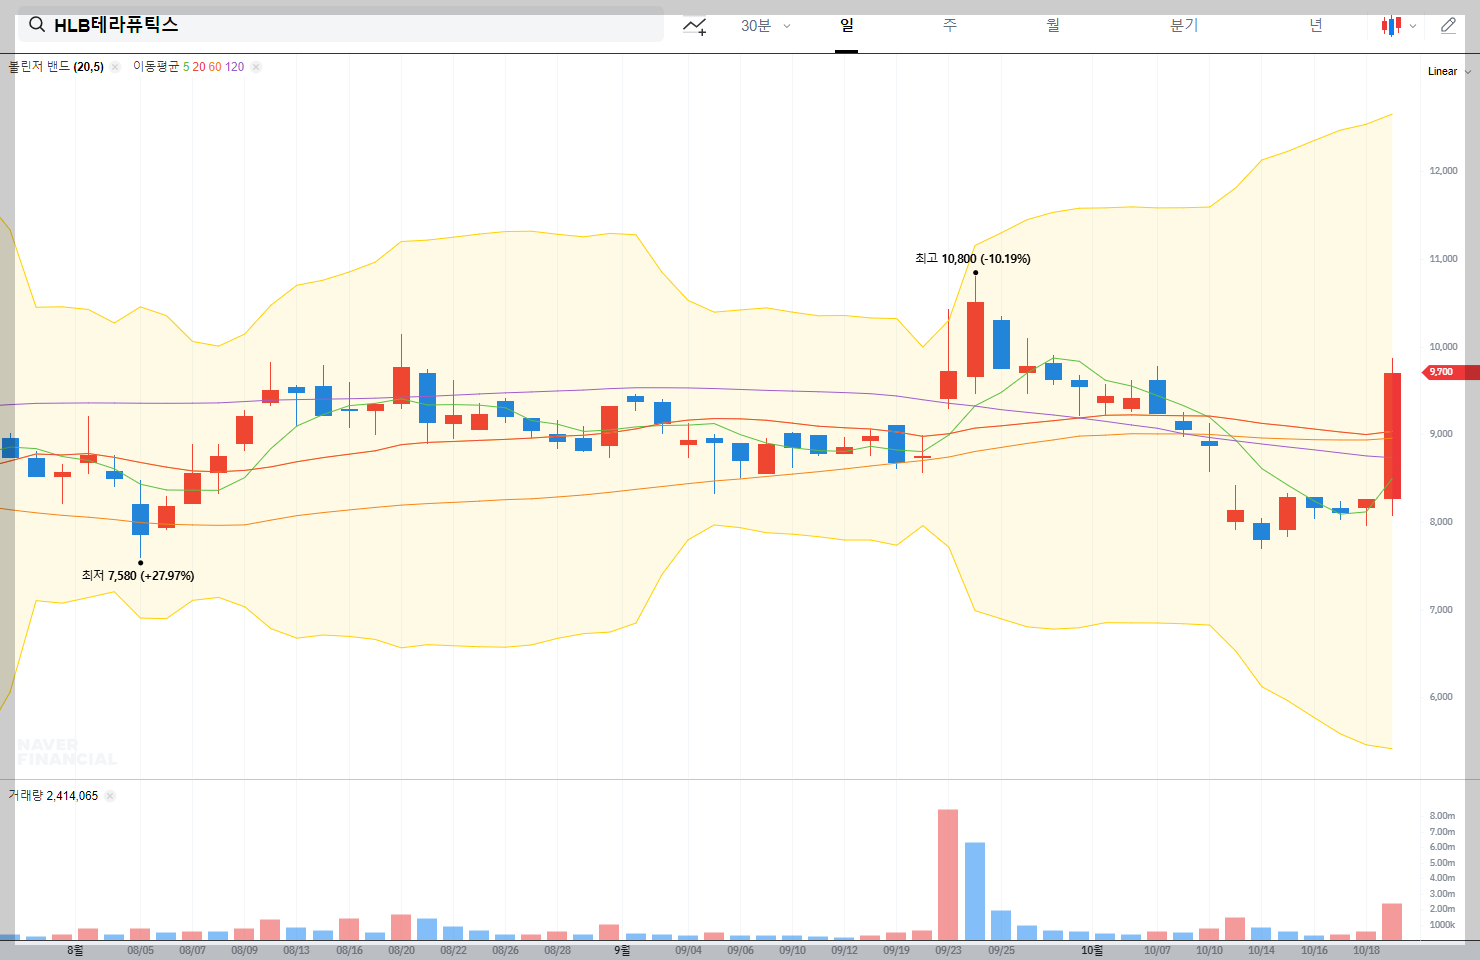This screenshot has width=1480, height=960.
Task: Remove the 거래량 volume indicator
Action: [x=110, y=796]
